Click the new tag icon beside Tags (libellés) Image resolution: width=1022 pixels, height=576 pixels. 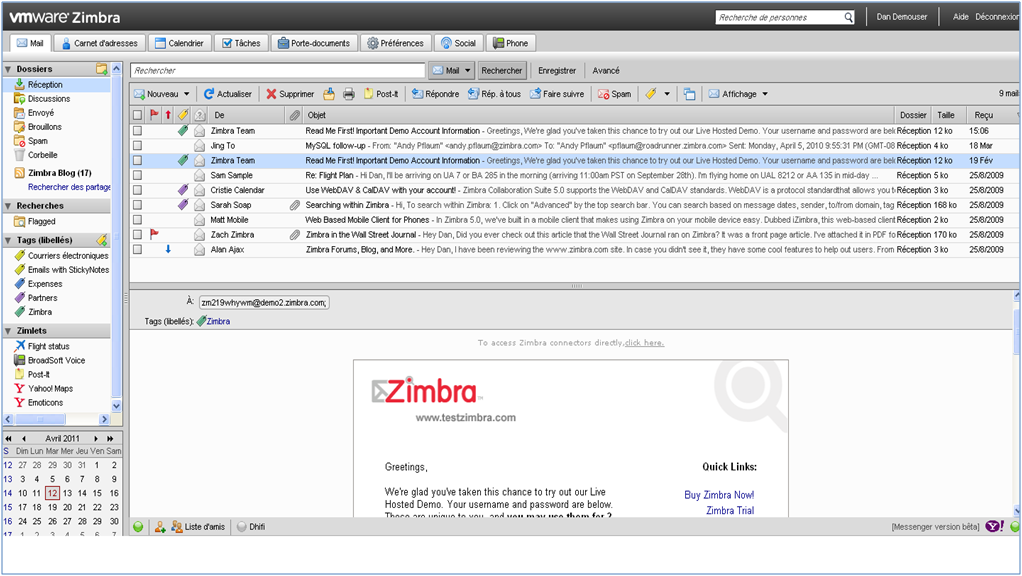tap(102, 240)
